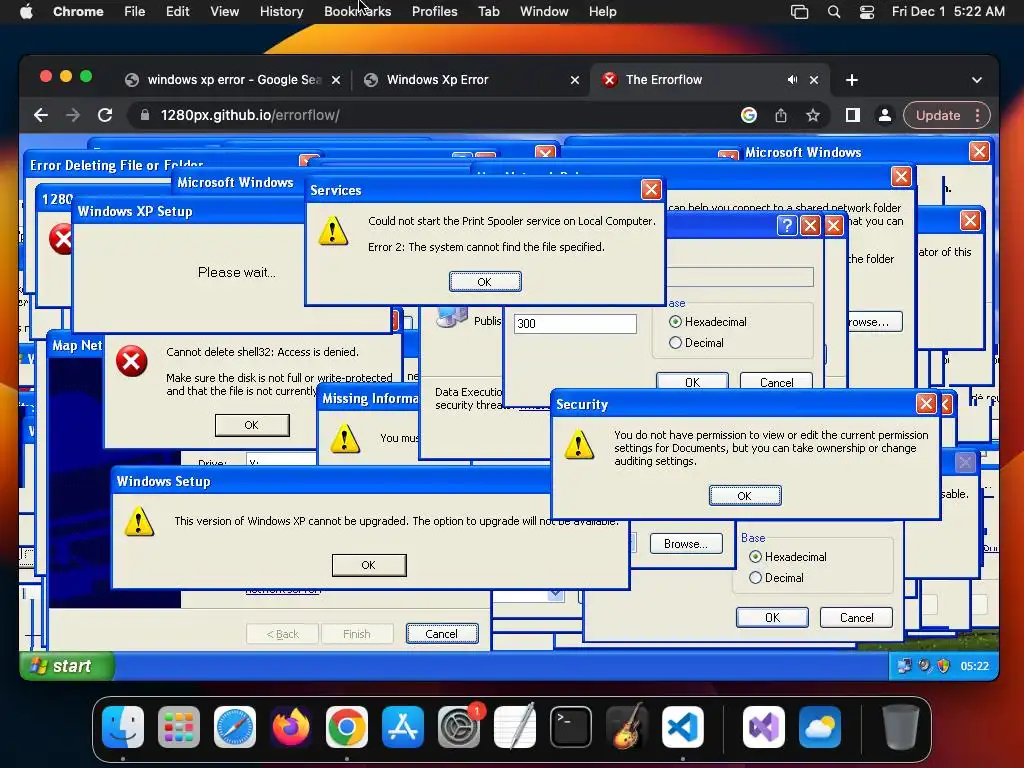
Task: Open the File menu in the menu bar
Action: tap(135, 11)
